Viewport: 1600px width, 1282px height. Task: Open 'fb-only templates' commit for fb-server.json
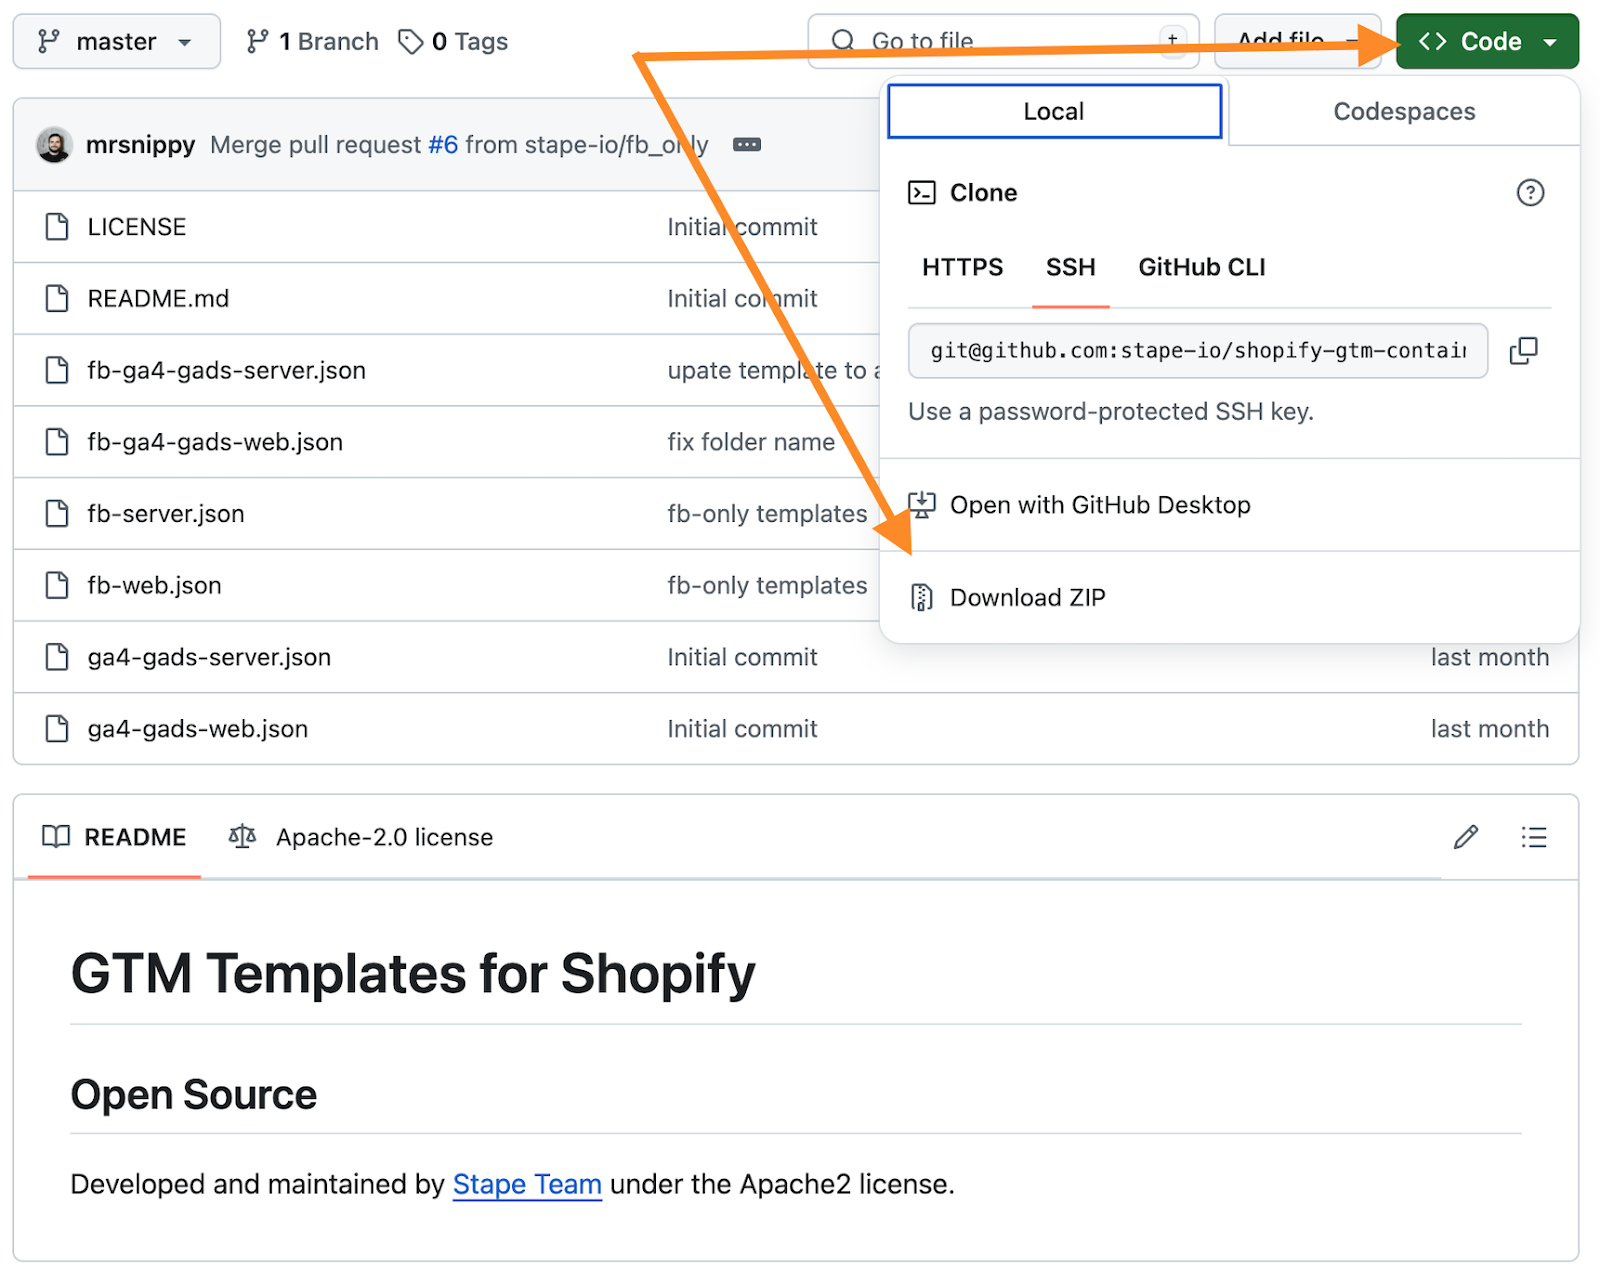(x=767, y=514)
